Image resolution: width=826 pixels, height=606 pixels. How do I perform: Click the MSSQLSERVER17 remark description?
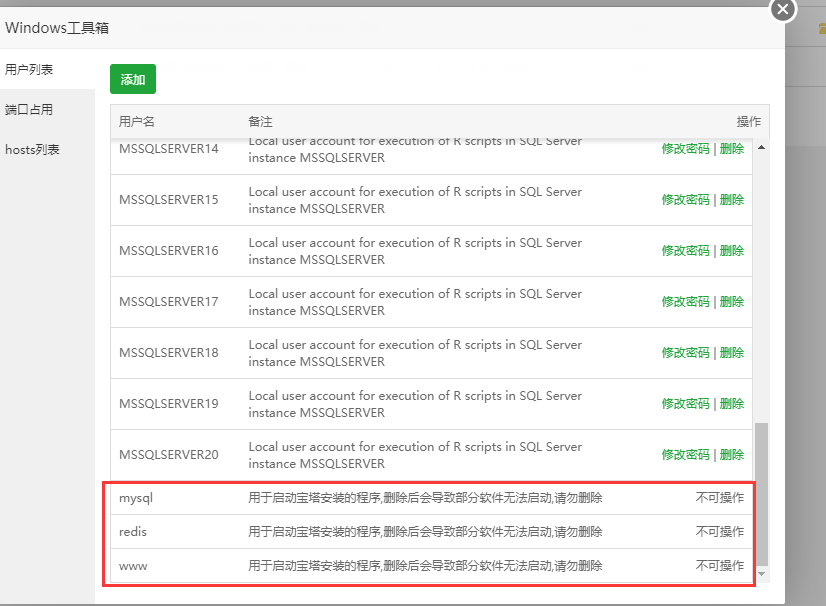pos(415,302)
